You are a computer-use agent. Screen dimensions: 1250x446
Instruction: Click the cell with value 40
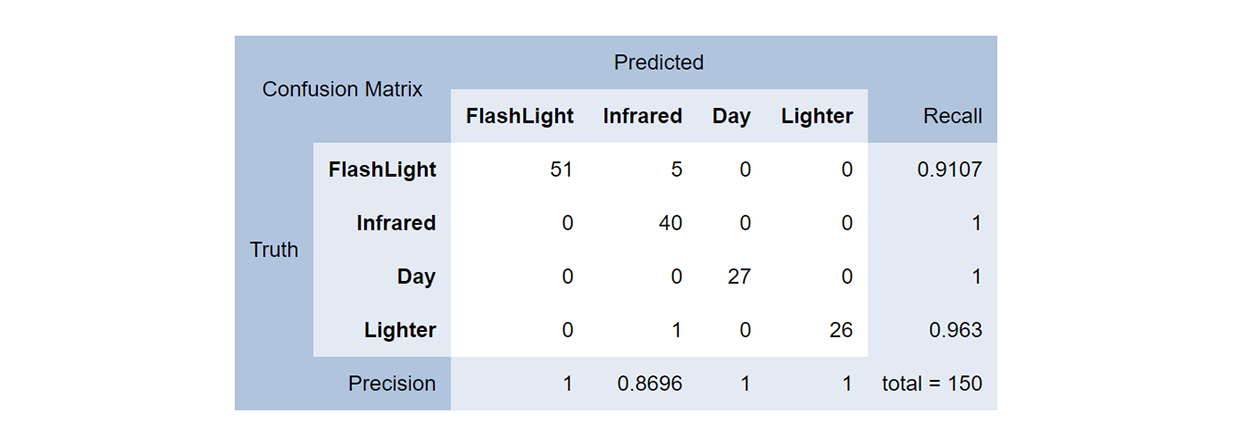coord(670,223)
